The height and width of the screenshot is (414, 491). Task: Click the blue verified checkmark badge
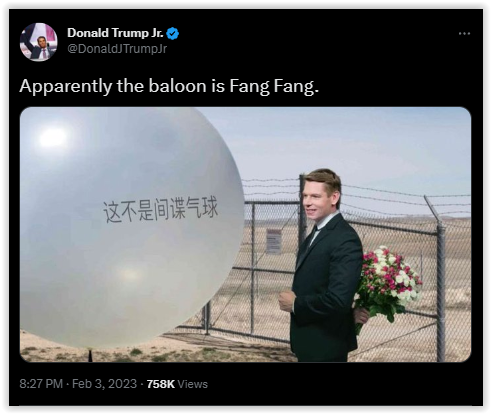(172, 33)
